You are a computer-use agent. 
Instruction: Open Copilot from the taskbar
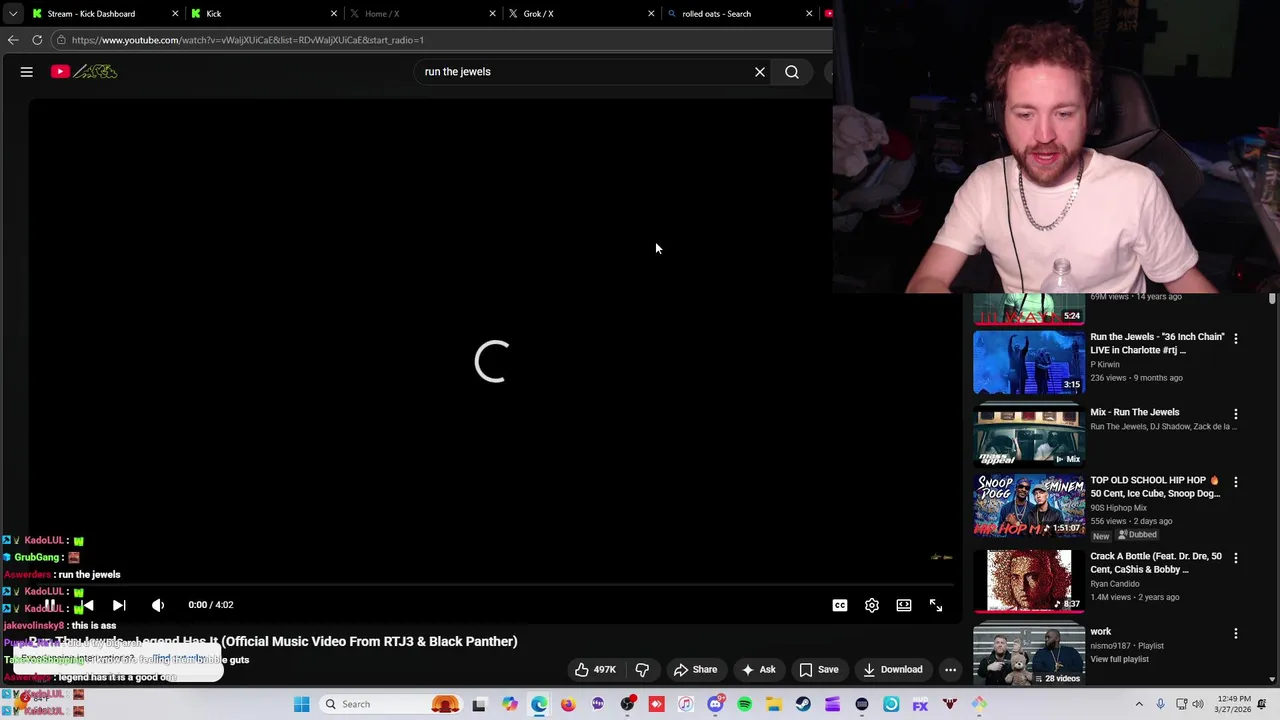(x=510, y=705)
